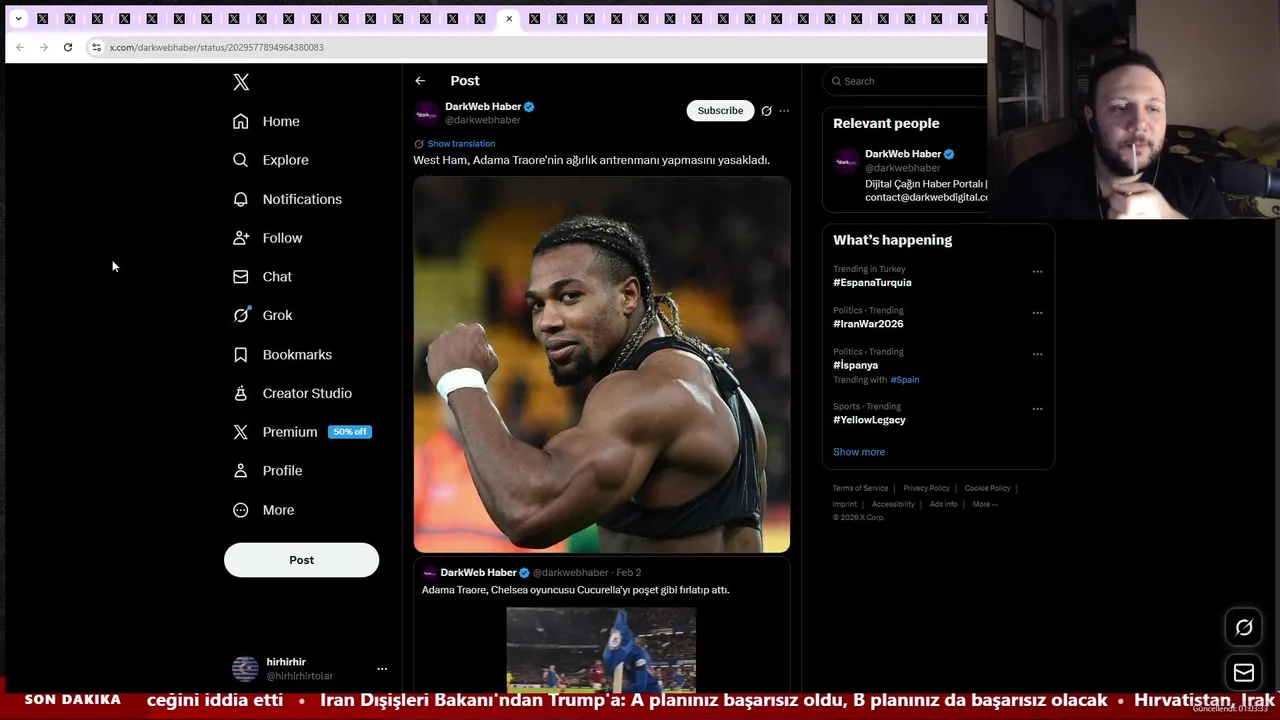Open options for #EspanaTurquia trend

[x=1037, y=271]
